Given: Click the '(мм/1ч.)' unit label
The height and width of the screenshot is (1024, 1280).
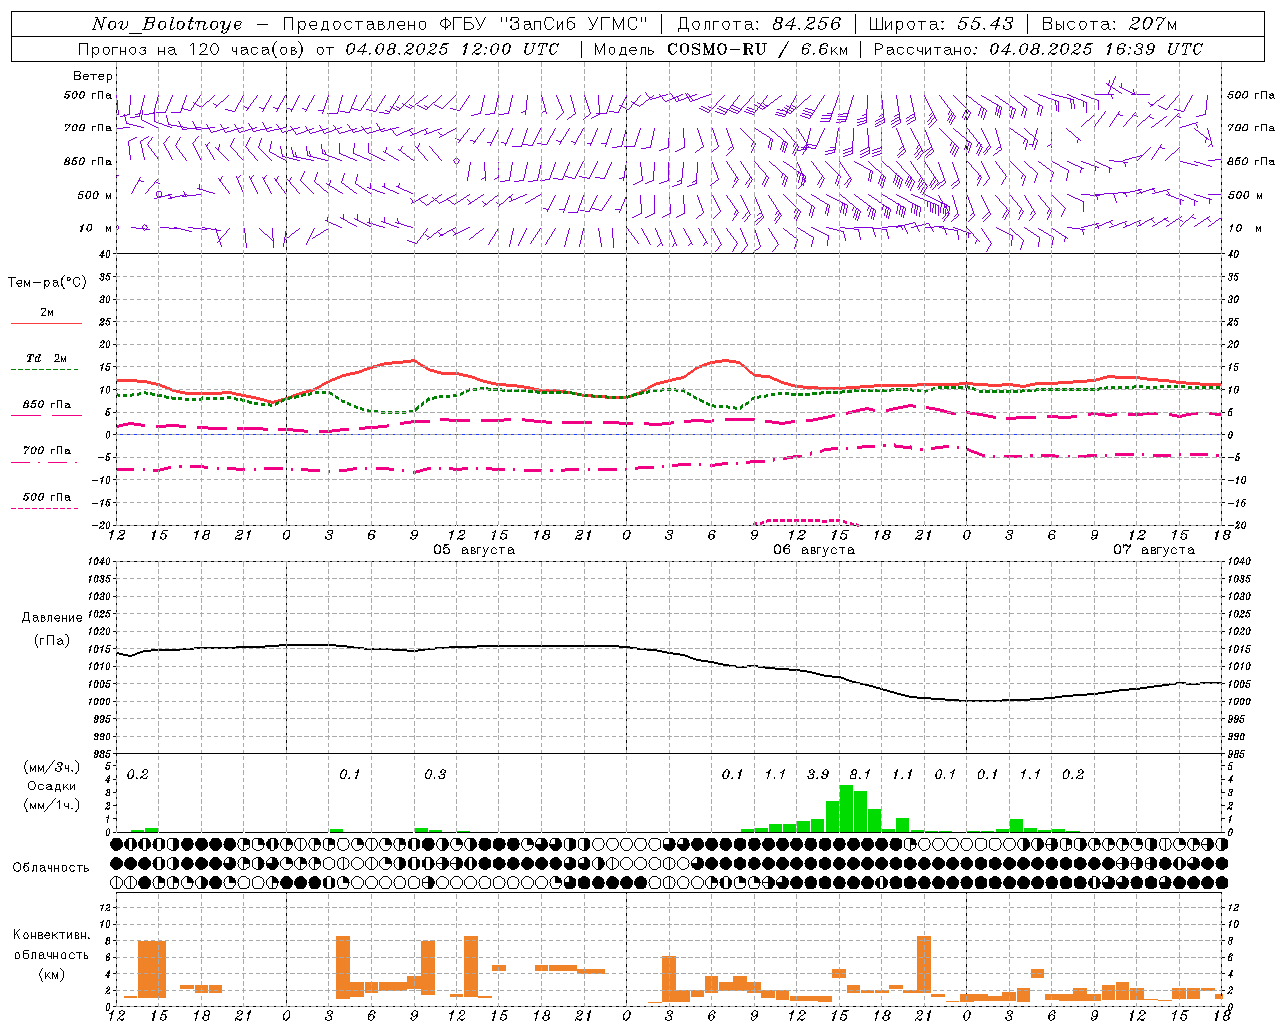Looking at the screenshot, I should click(52, 805).
